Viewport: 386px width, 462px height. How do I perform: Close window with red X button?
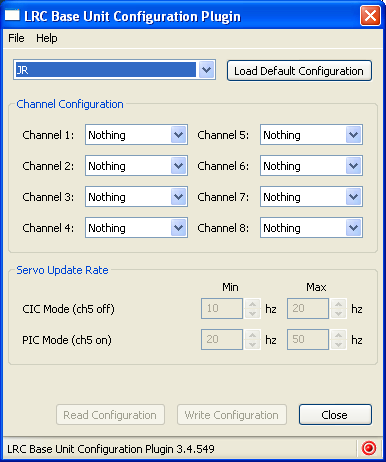pos(370,15)
